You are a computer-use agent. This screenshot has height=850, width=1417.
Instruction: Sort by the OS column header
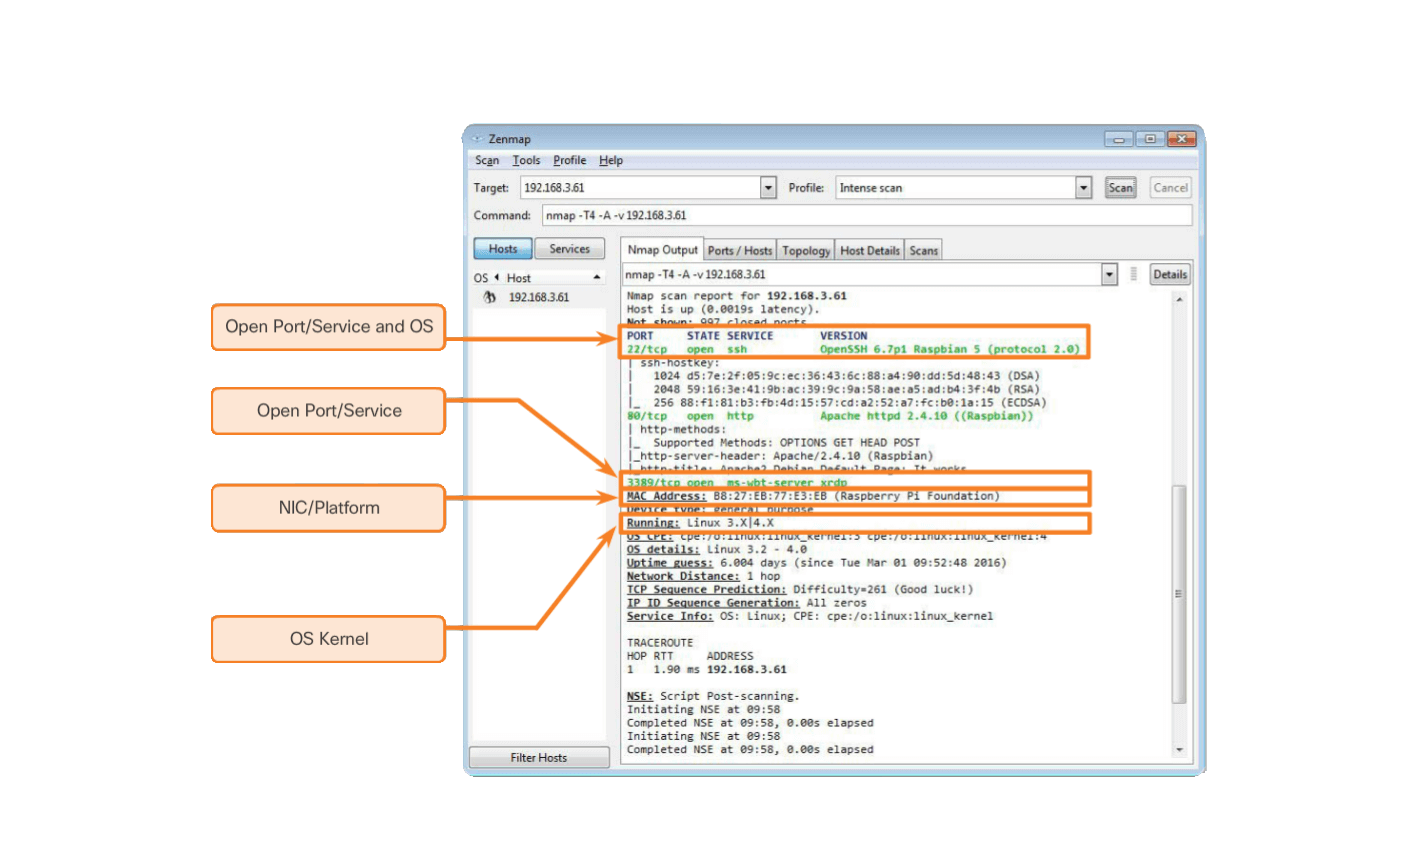point(482,278)
